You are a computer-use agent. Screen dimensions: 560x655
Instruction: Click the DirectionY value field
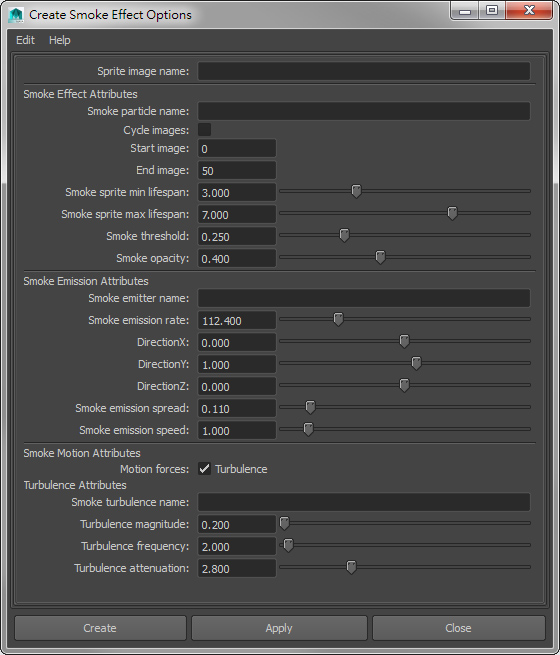pos(237,364)
